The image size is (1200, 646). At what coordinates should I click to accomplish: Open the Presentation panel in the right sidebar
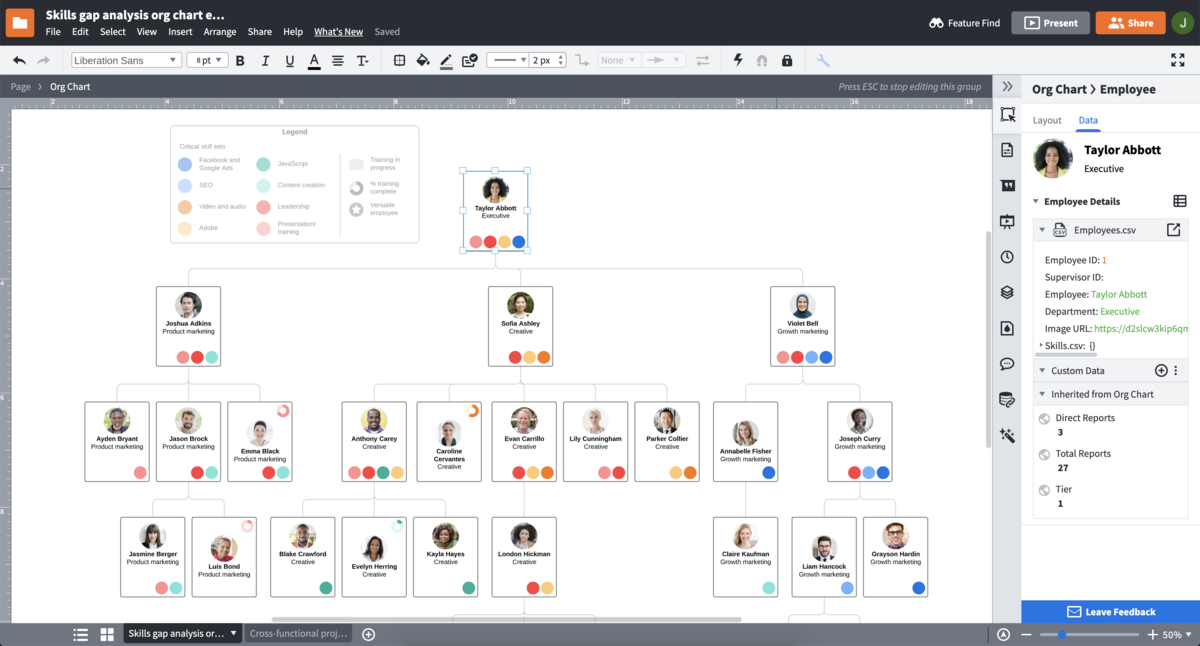coord(1007,221)
